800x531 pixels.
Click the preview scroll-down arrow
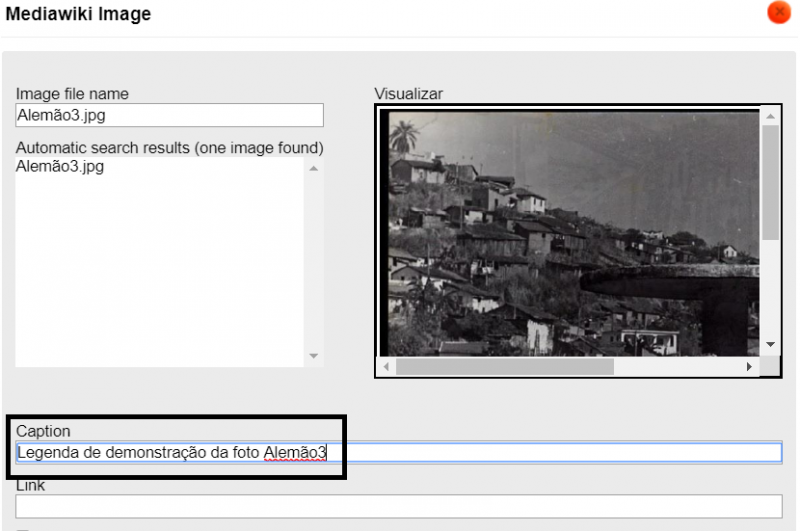pos(770,344)
